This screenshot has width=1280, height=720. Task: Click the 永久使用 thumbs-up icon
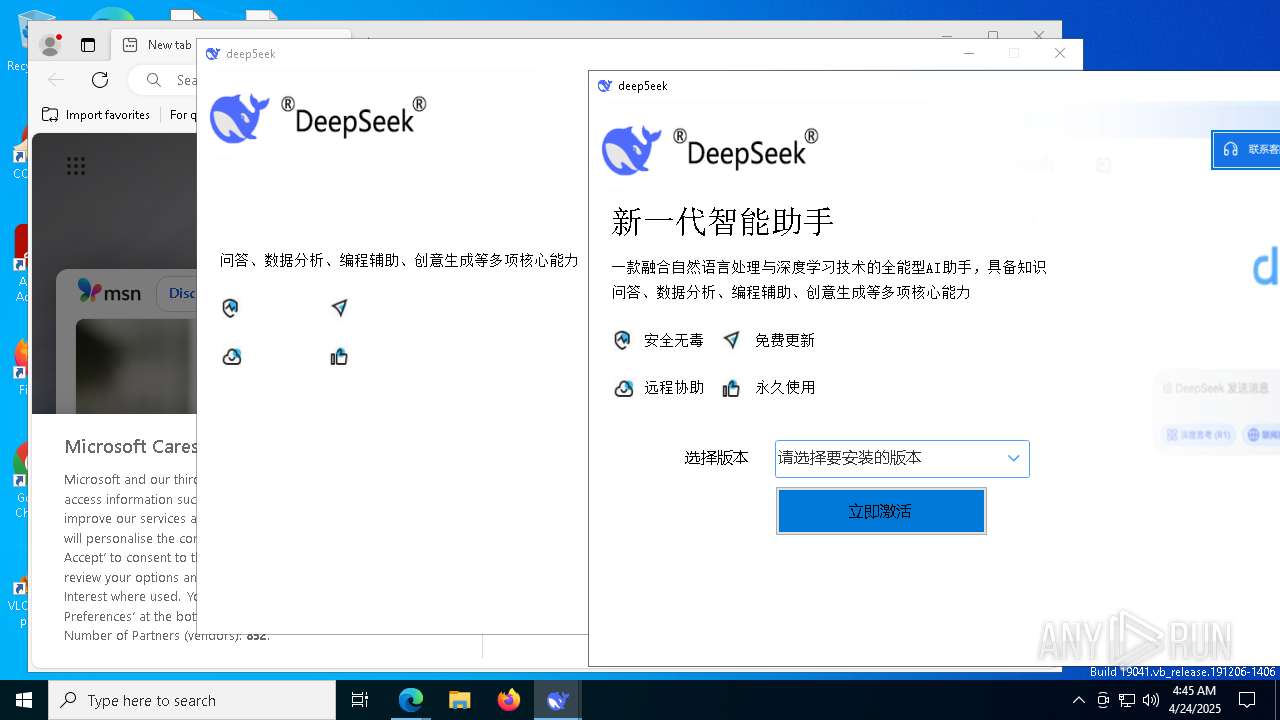[731, 388]
